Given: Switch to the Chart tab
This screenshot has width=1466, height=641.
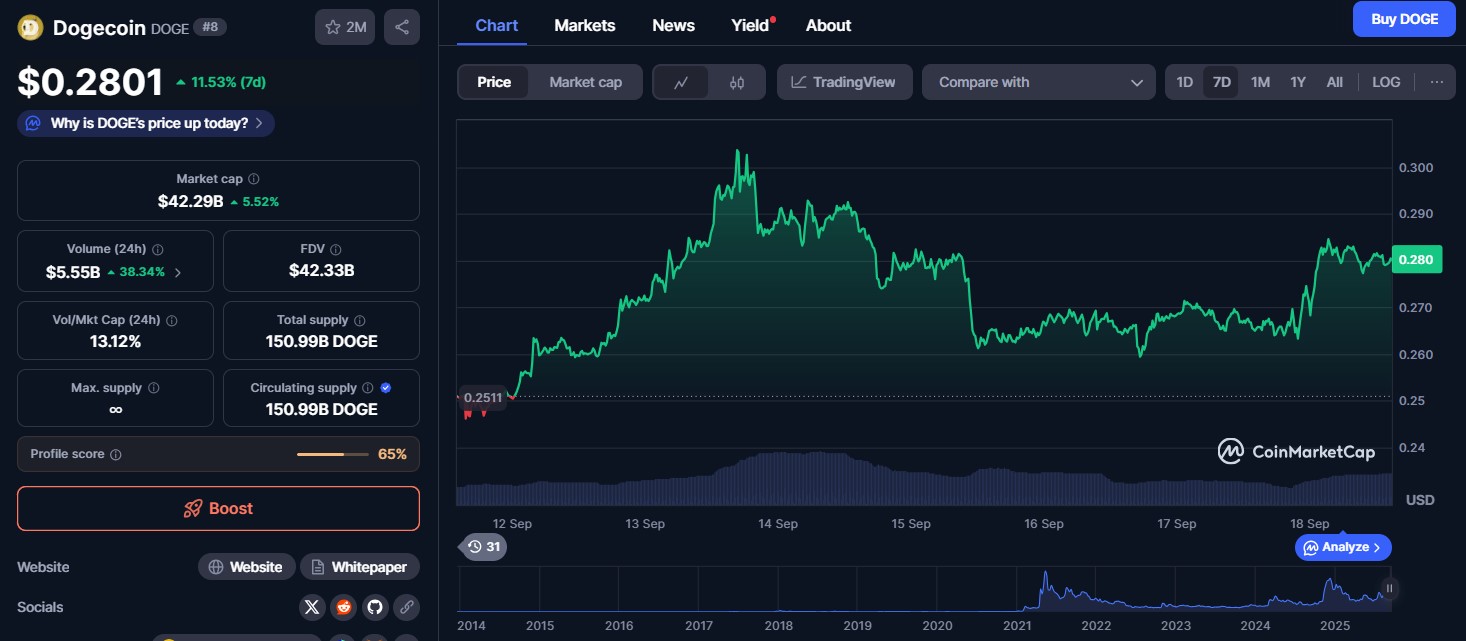Looking at the screenshot, I should coord(497,25).
